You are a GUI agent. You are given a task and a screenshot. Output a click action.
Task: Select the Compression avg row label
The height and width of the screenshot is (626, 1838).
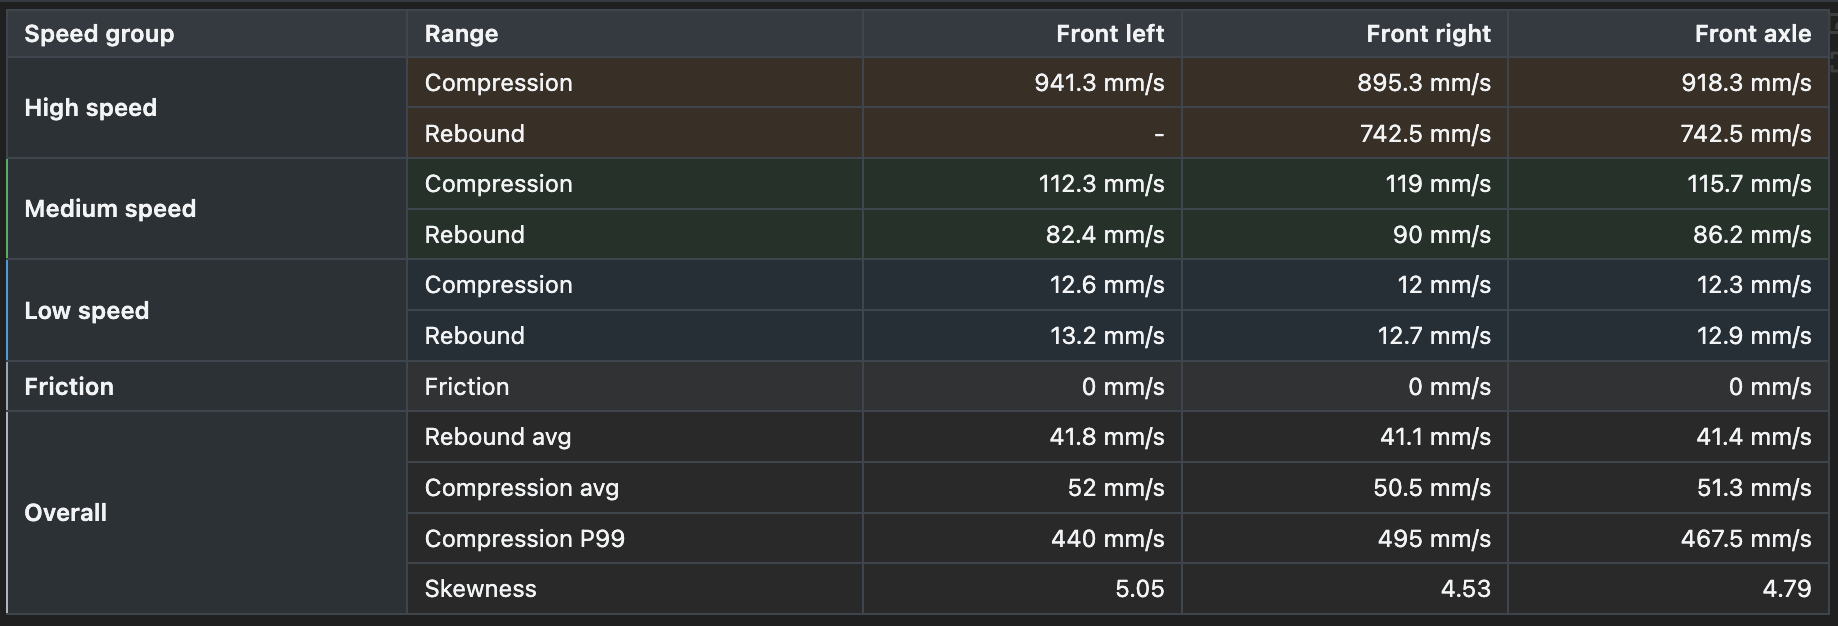pos(521,488)
